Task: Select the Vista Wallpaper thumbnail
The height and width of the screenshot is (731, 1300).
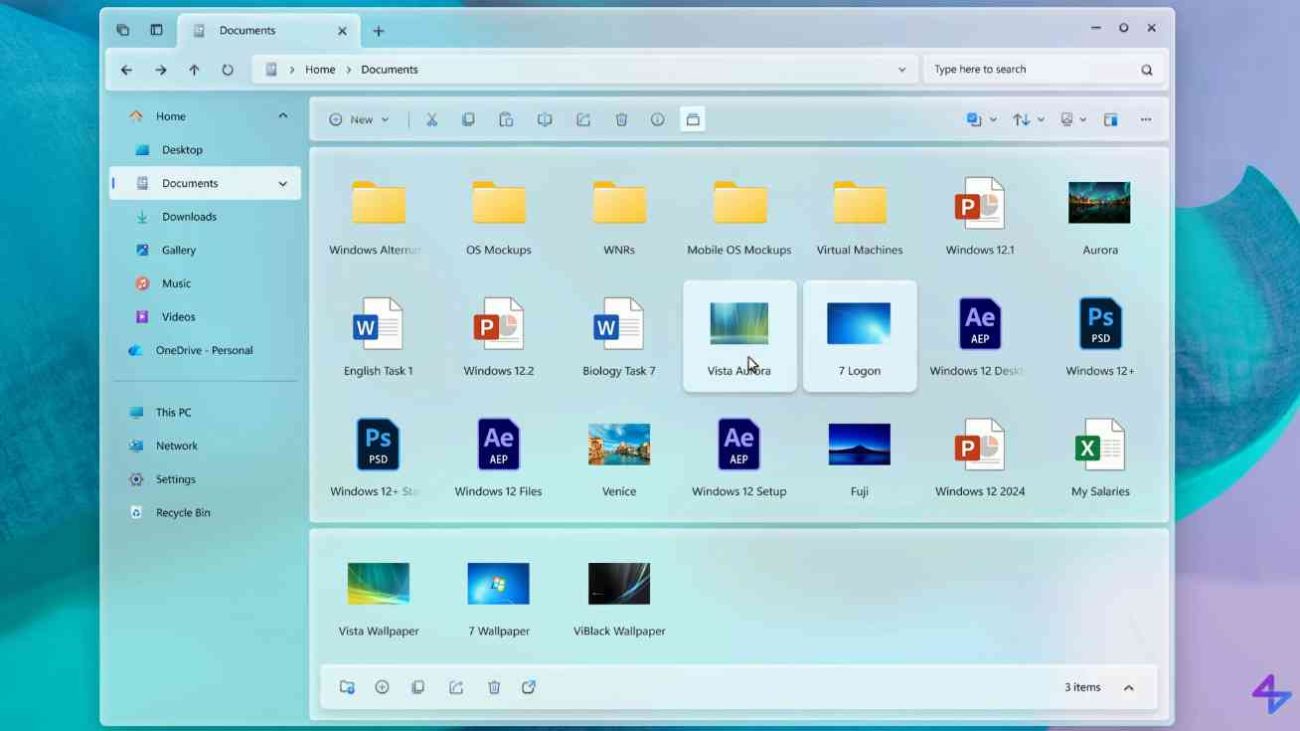Action: (378, 583)
